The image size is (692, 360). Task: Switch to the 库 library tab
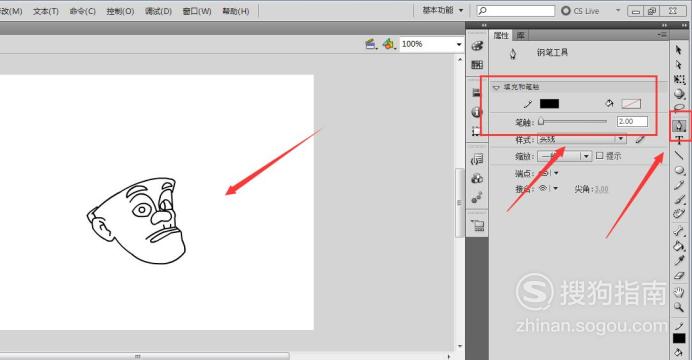[x=521, y=35]
